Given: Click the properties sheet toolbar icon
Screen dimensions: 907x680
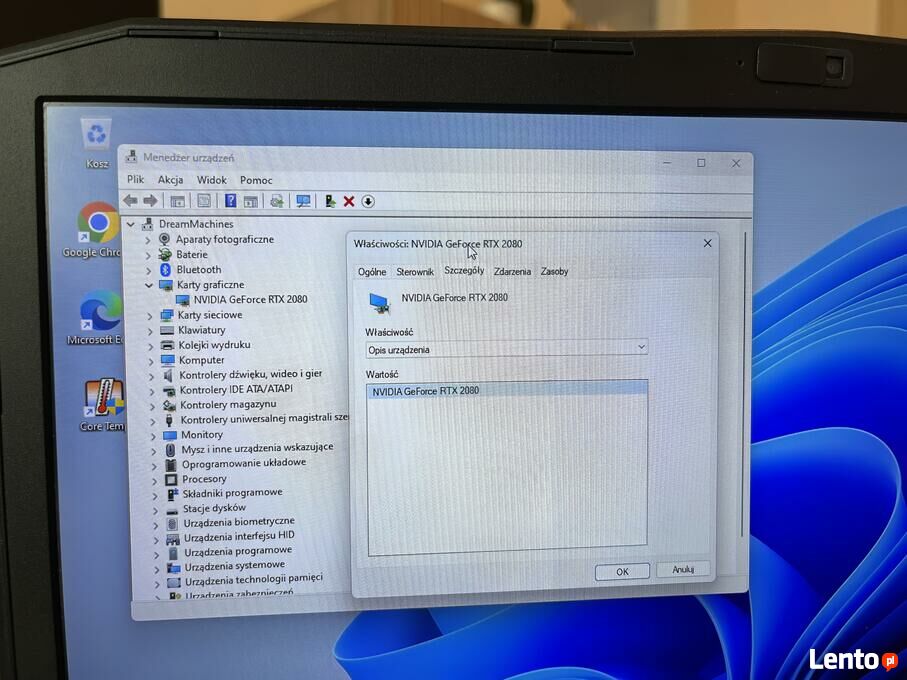Looking at the screenshot, I should 204,201.
